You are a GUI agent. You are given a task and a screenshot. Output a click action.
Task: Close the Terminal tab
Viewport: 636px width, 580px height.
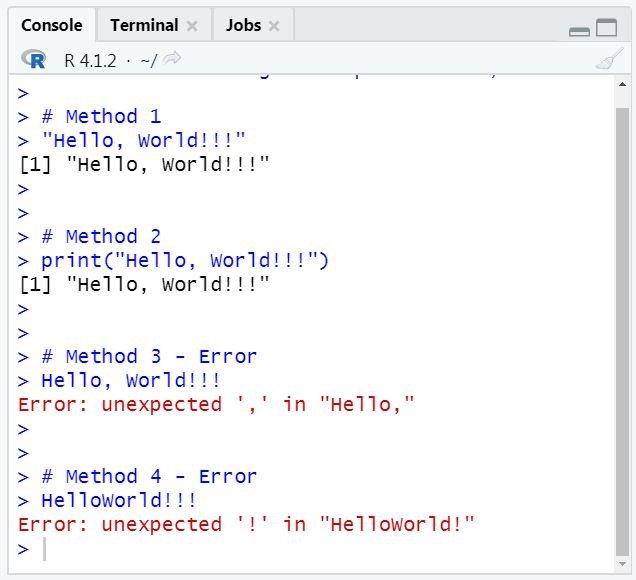click(x=192, y=26)
